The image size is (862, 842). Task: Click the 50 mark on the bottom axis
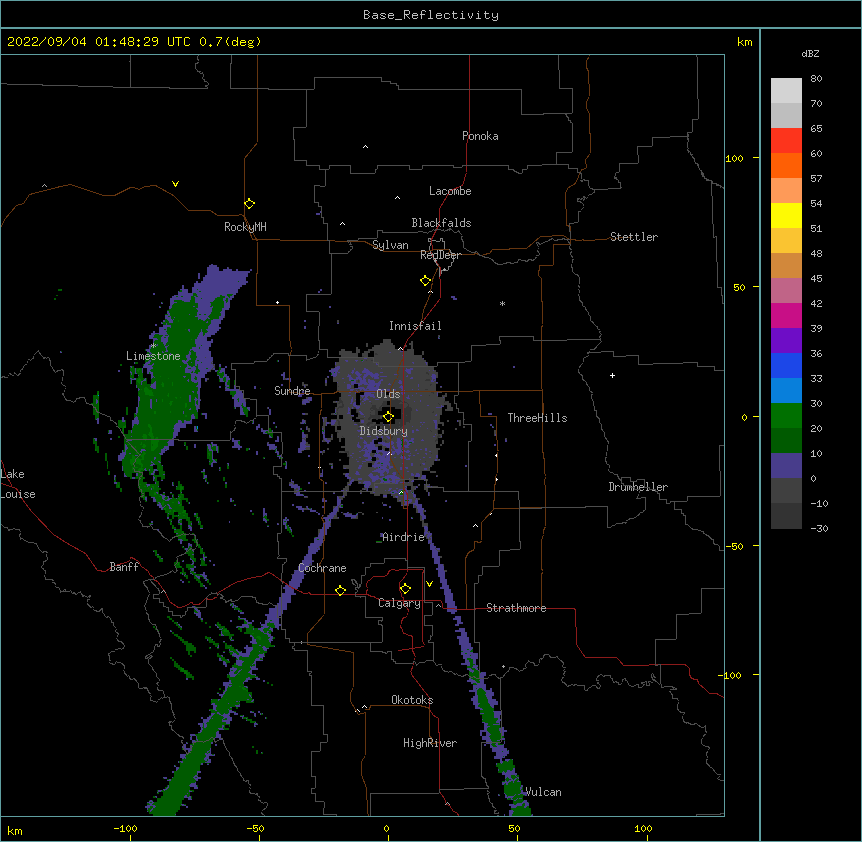click(514, 828)
